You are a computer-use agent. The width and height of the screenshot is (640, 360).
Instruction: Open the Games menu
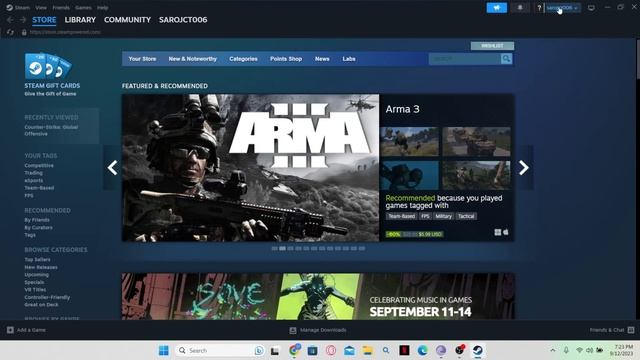click(x=83, y=7)
